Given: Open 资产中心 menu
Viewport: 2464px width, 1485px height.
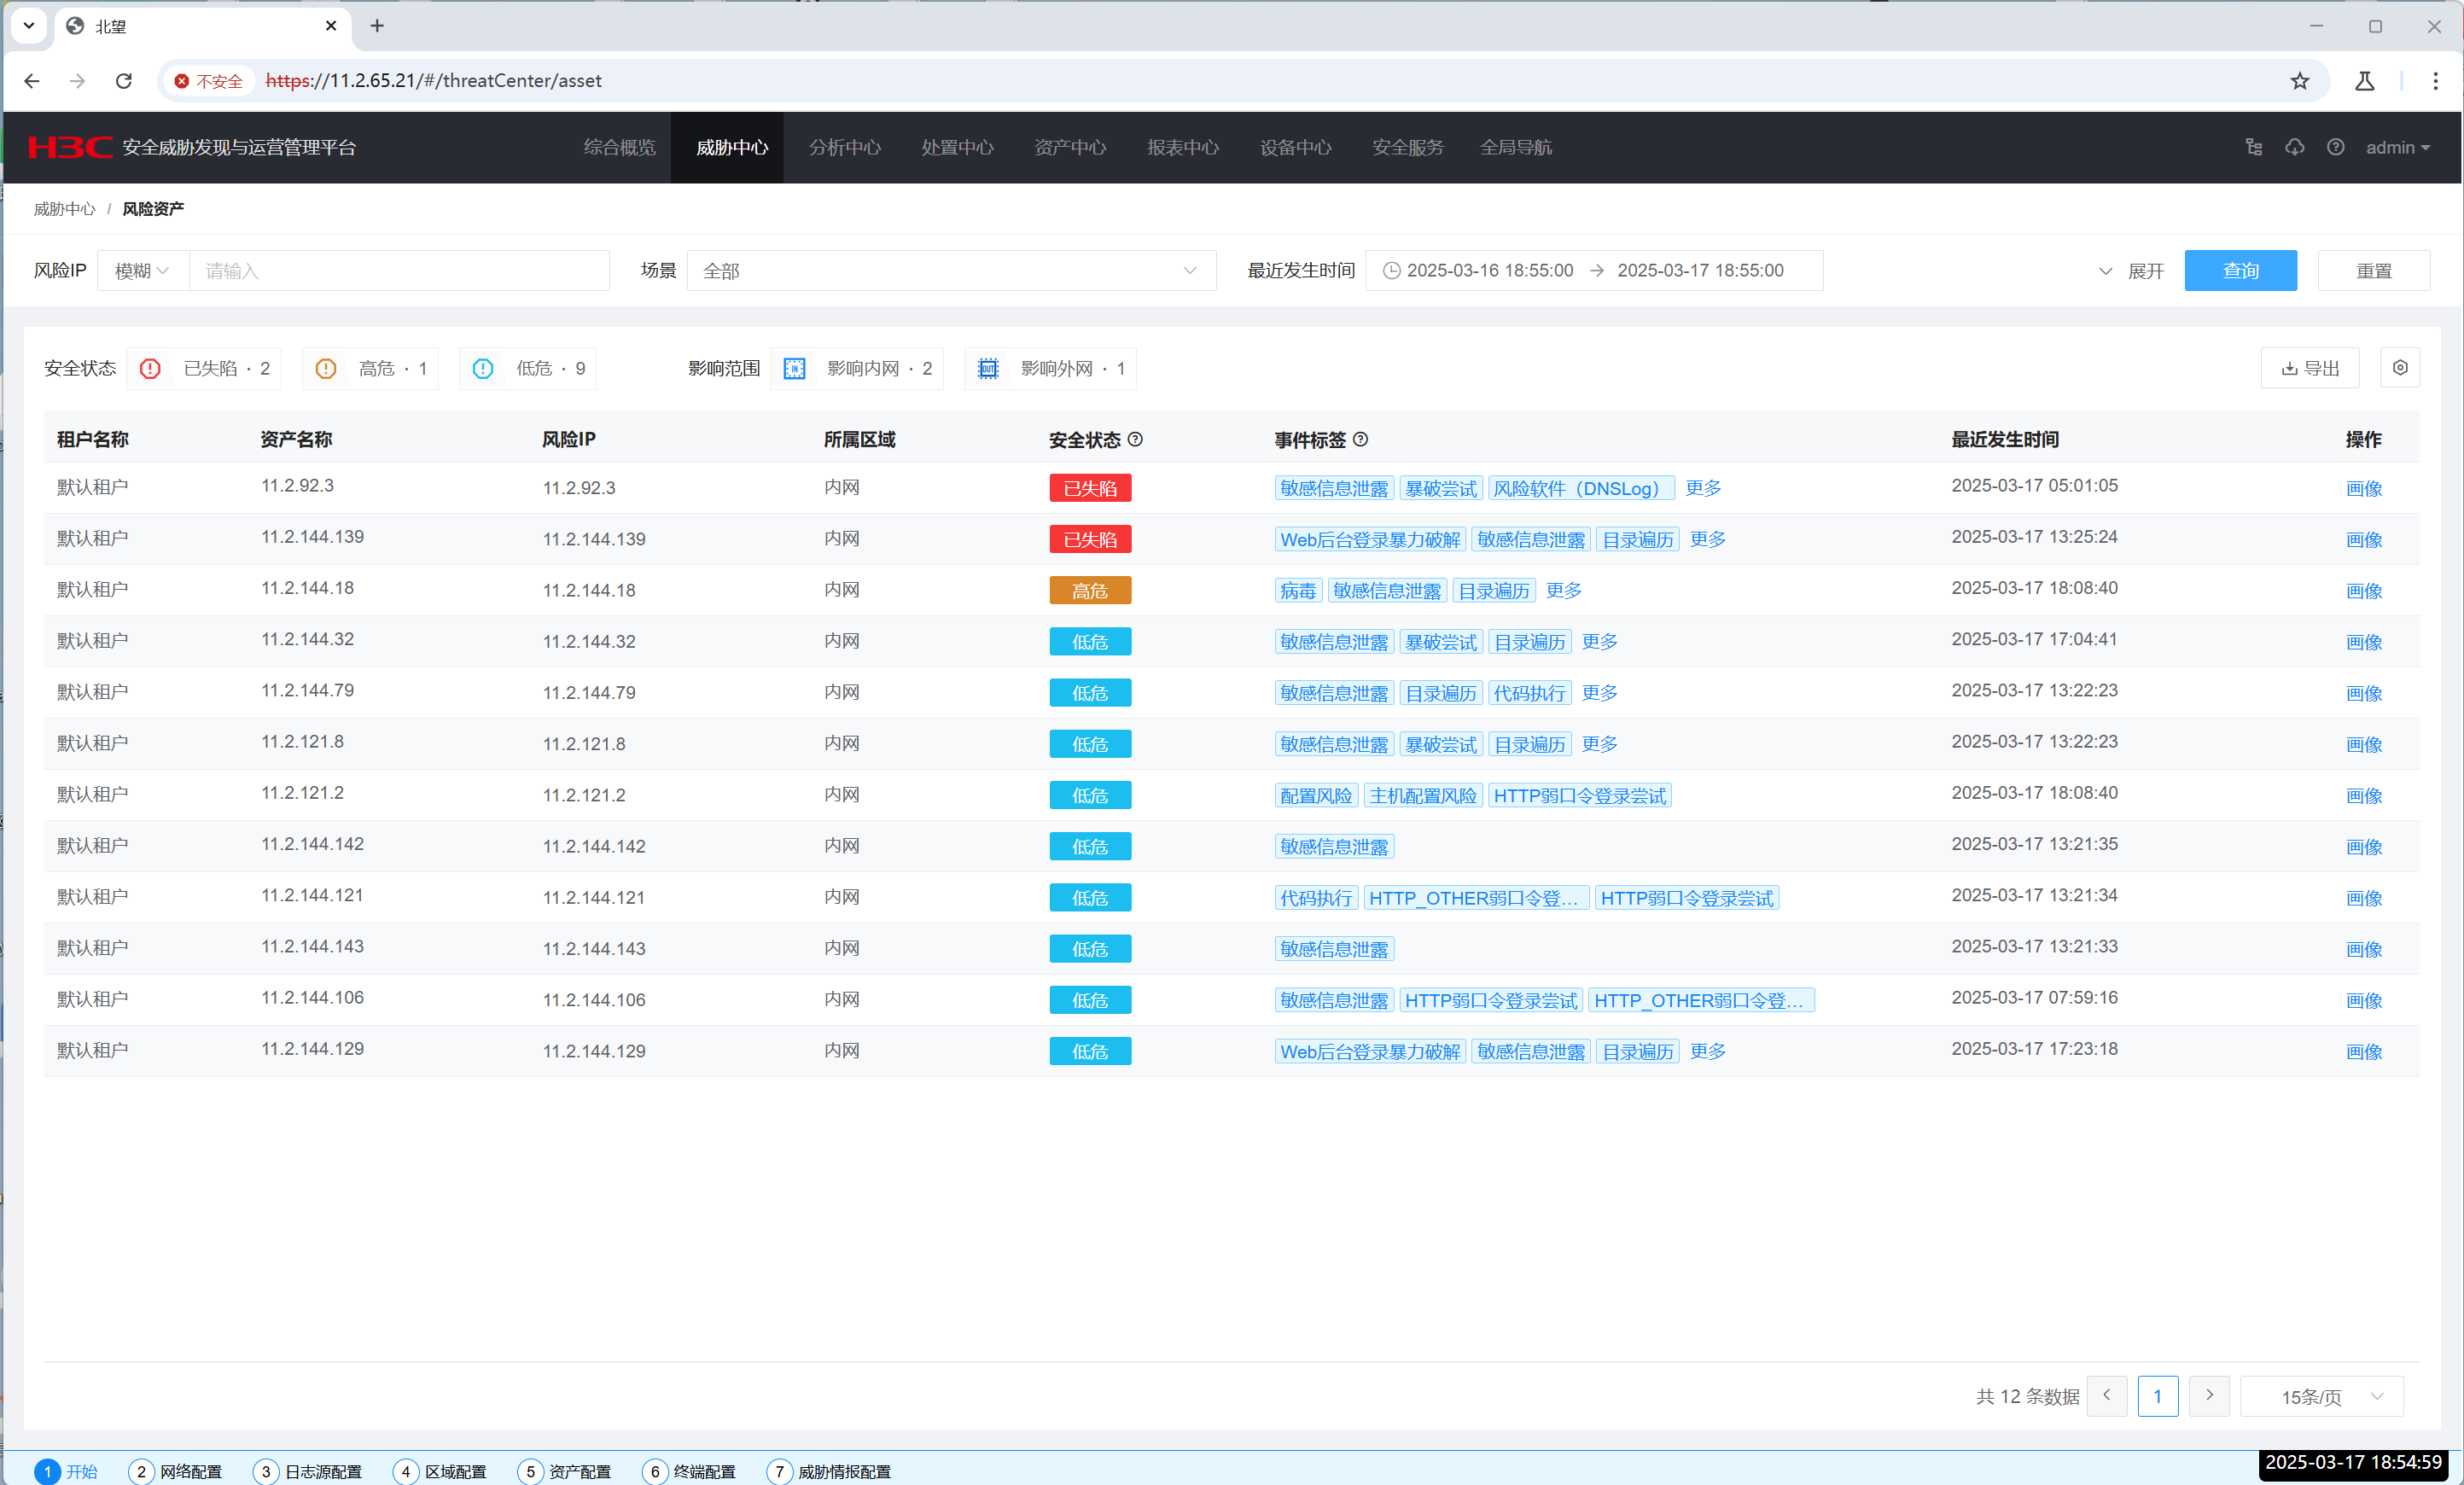Looking at the screenshot, I should tap(1070, 147).
